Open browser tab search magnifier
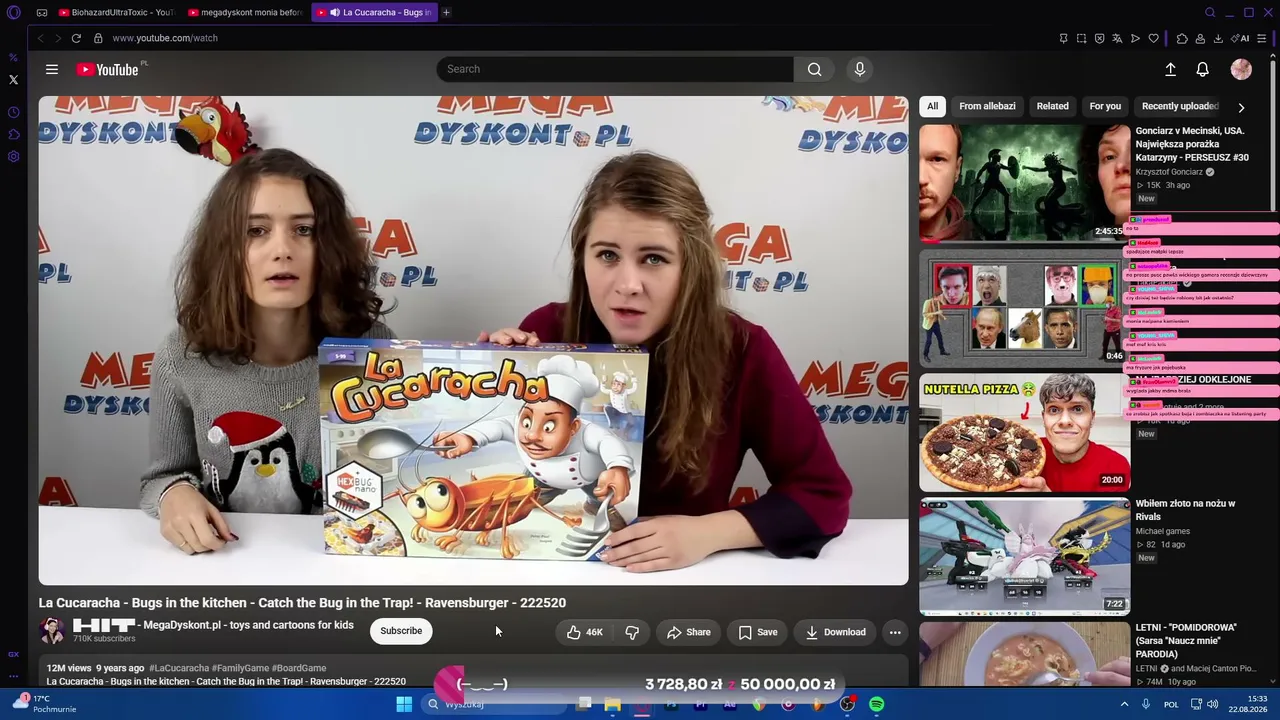Image resolution: width=1280 pixels, height=720 pixels. click(x=1210, y=13)
